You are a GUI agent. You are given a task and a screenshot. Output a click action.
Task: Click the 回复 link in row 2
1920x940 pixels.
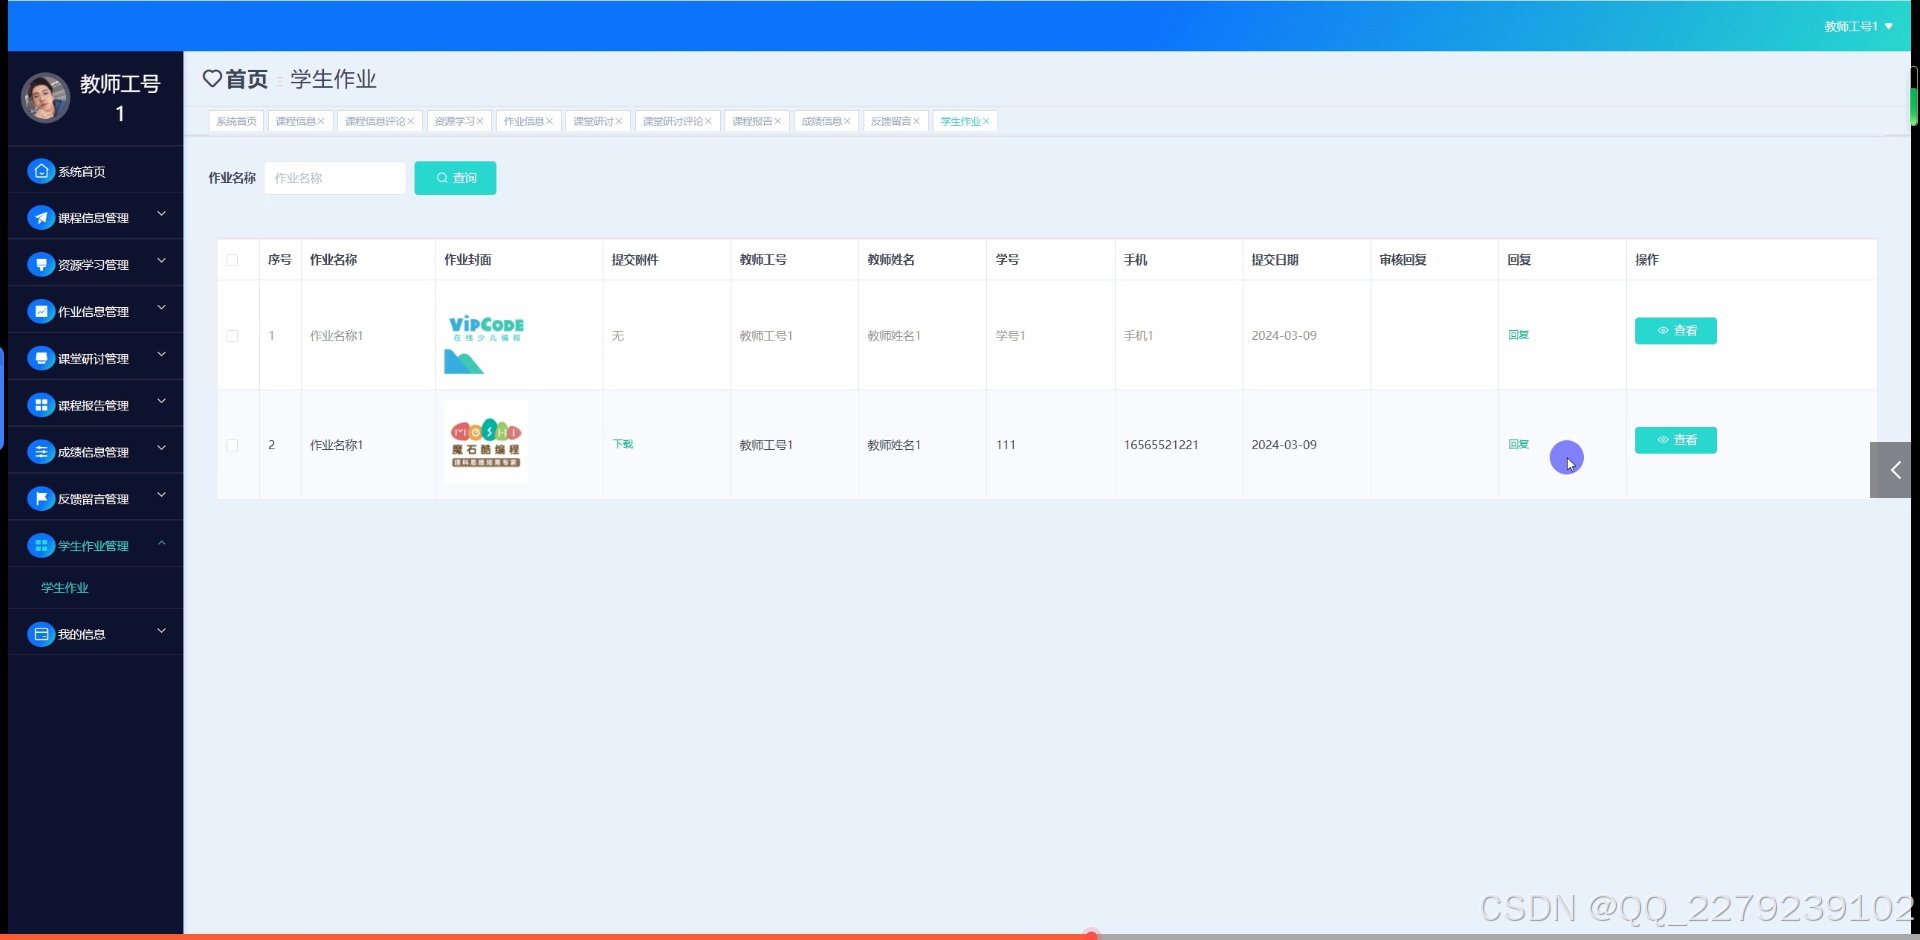pyautogui.click(x=1519, y=444)
